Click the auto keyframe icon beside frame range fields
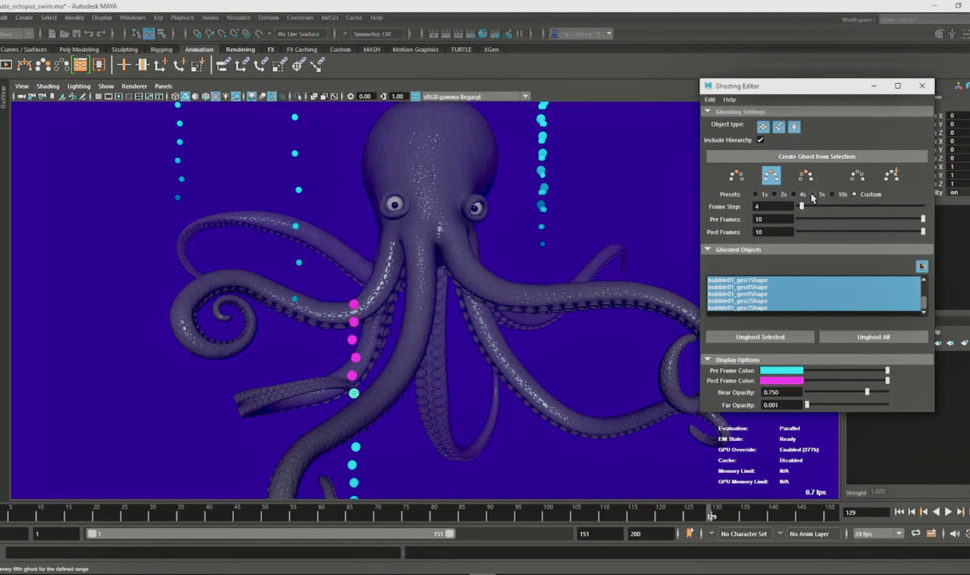Viewport: 970px width, 575px height. [689, 534]
